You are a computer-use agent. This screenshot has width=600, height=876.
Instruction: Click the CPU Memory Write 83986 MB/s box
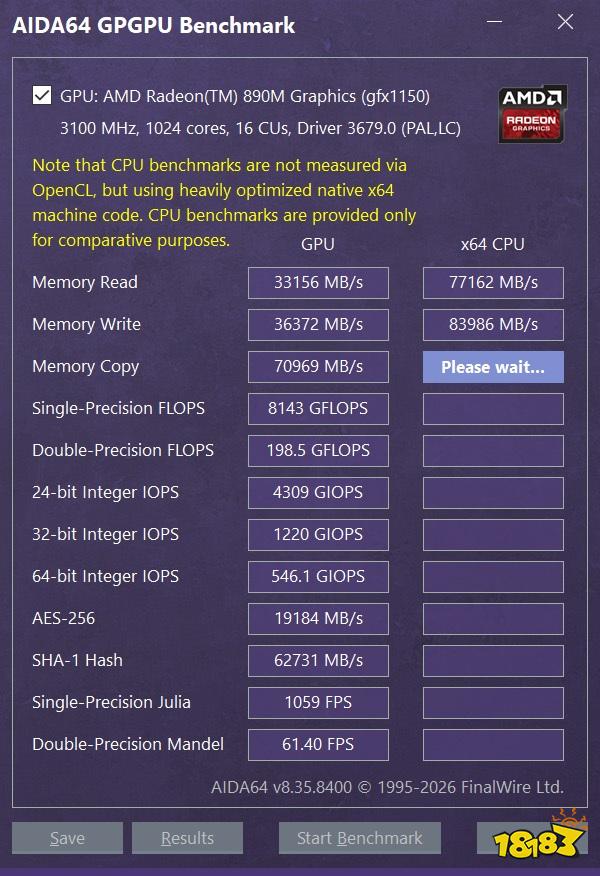(493, 325)
